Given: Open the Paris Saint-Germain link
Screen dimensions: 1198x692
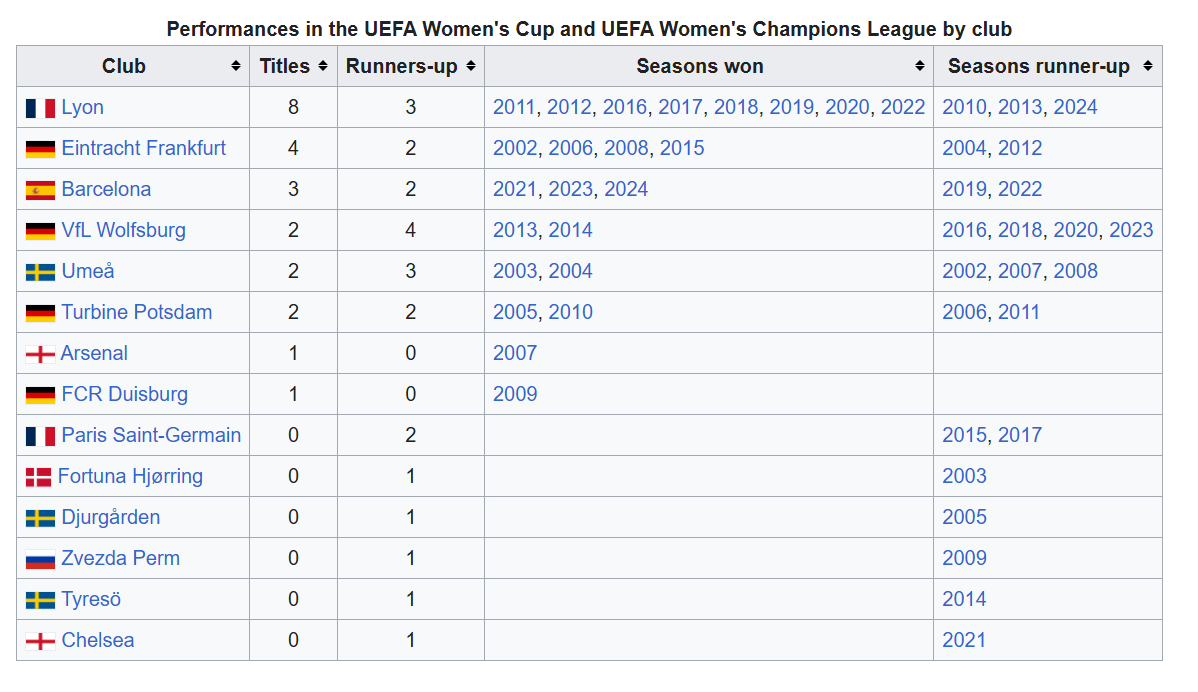Looking at the screenshot, I should (x=151, y=435).
